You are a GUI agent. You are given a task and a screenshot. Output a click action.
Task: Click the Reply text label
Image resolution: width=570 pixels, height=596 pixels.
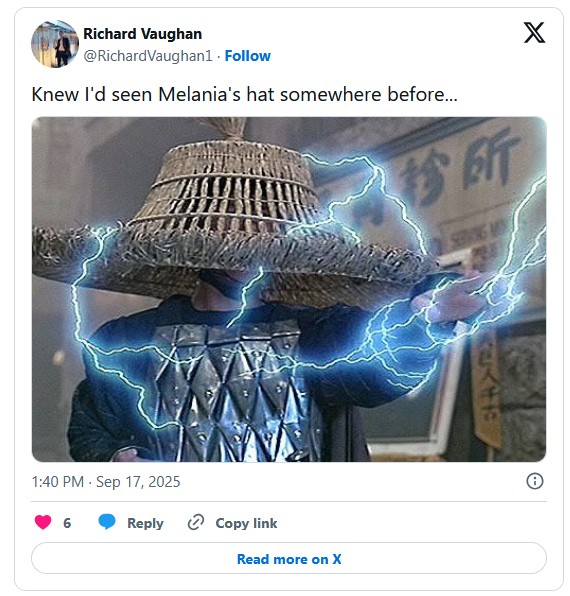(145, 523)
